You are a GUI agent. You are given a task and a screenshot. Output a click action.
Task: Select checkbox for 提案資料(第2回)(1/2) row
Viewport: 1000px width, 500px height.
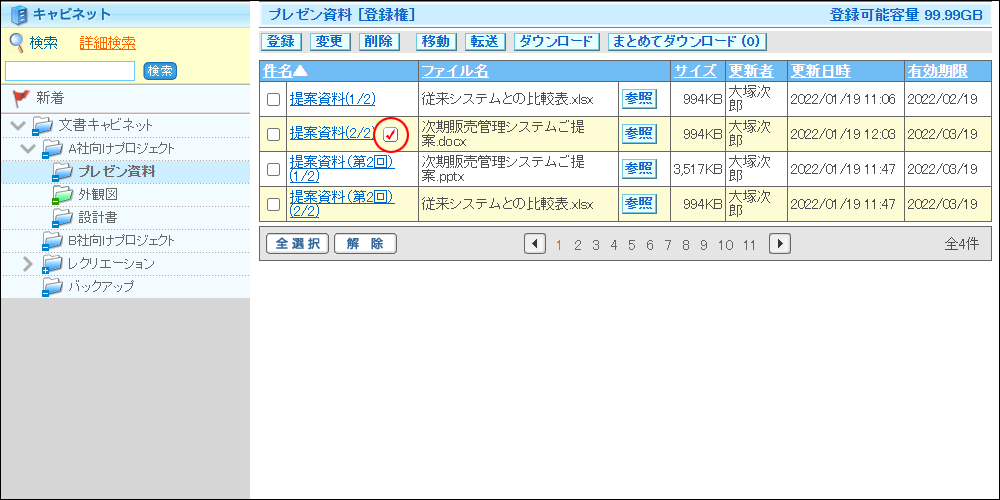[x=273, y=169]
